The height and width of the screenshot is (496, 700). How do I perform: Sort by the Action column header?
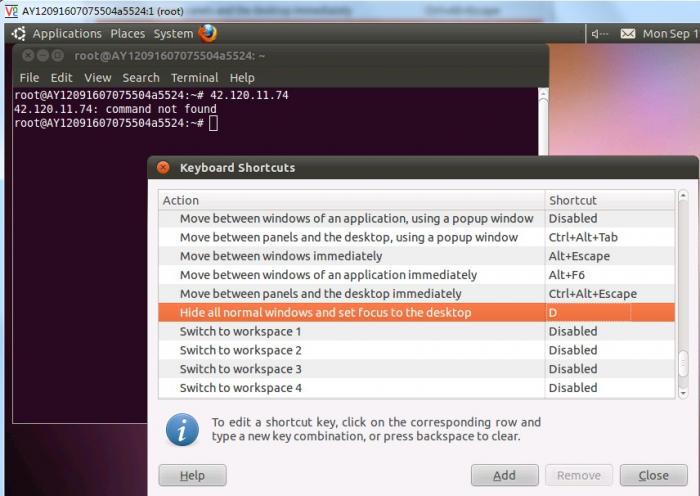click(350, 200)
